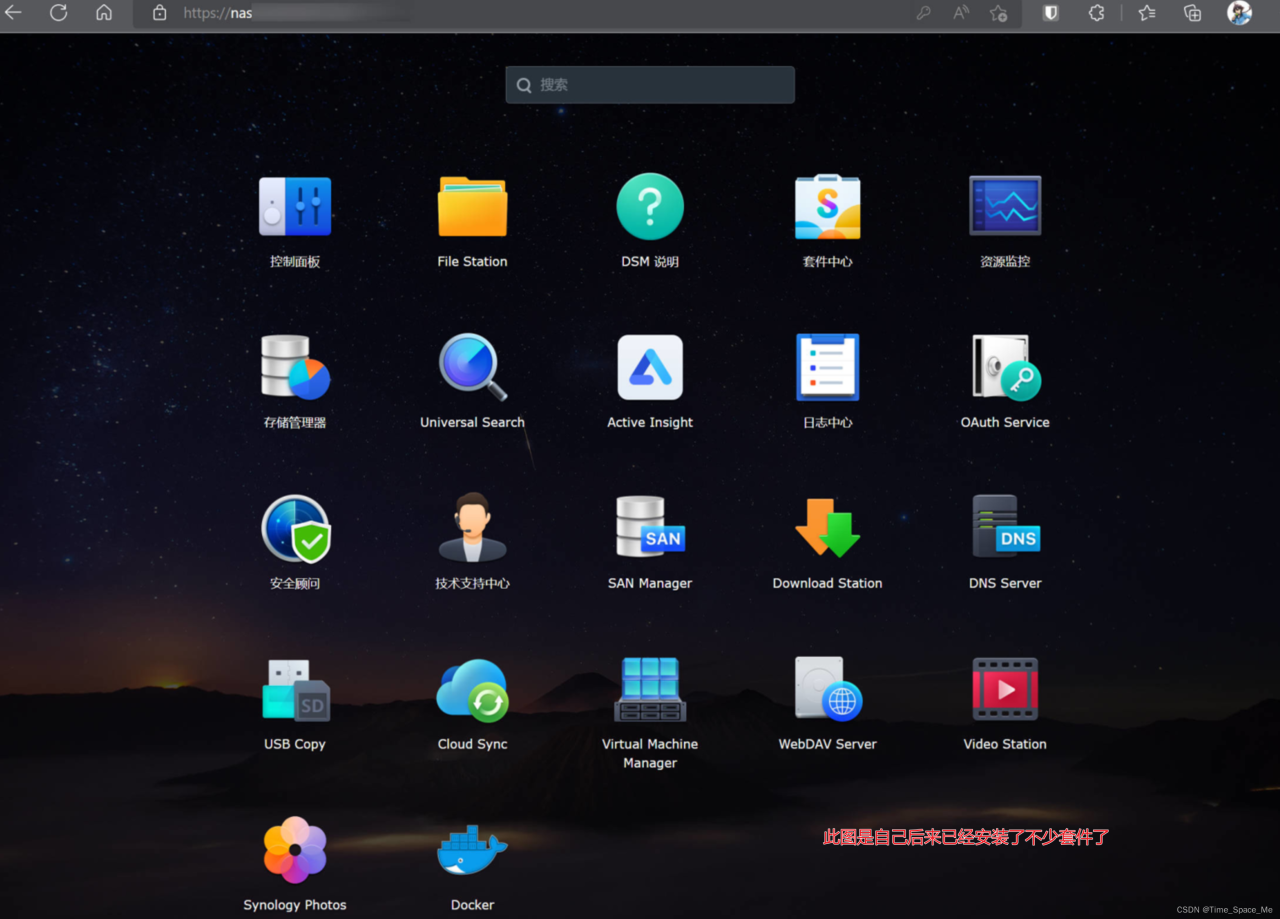
Task: Open SAN Manager
Action: (650, 529)
